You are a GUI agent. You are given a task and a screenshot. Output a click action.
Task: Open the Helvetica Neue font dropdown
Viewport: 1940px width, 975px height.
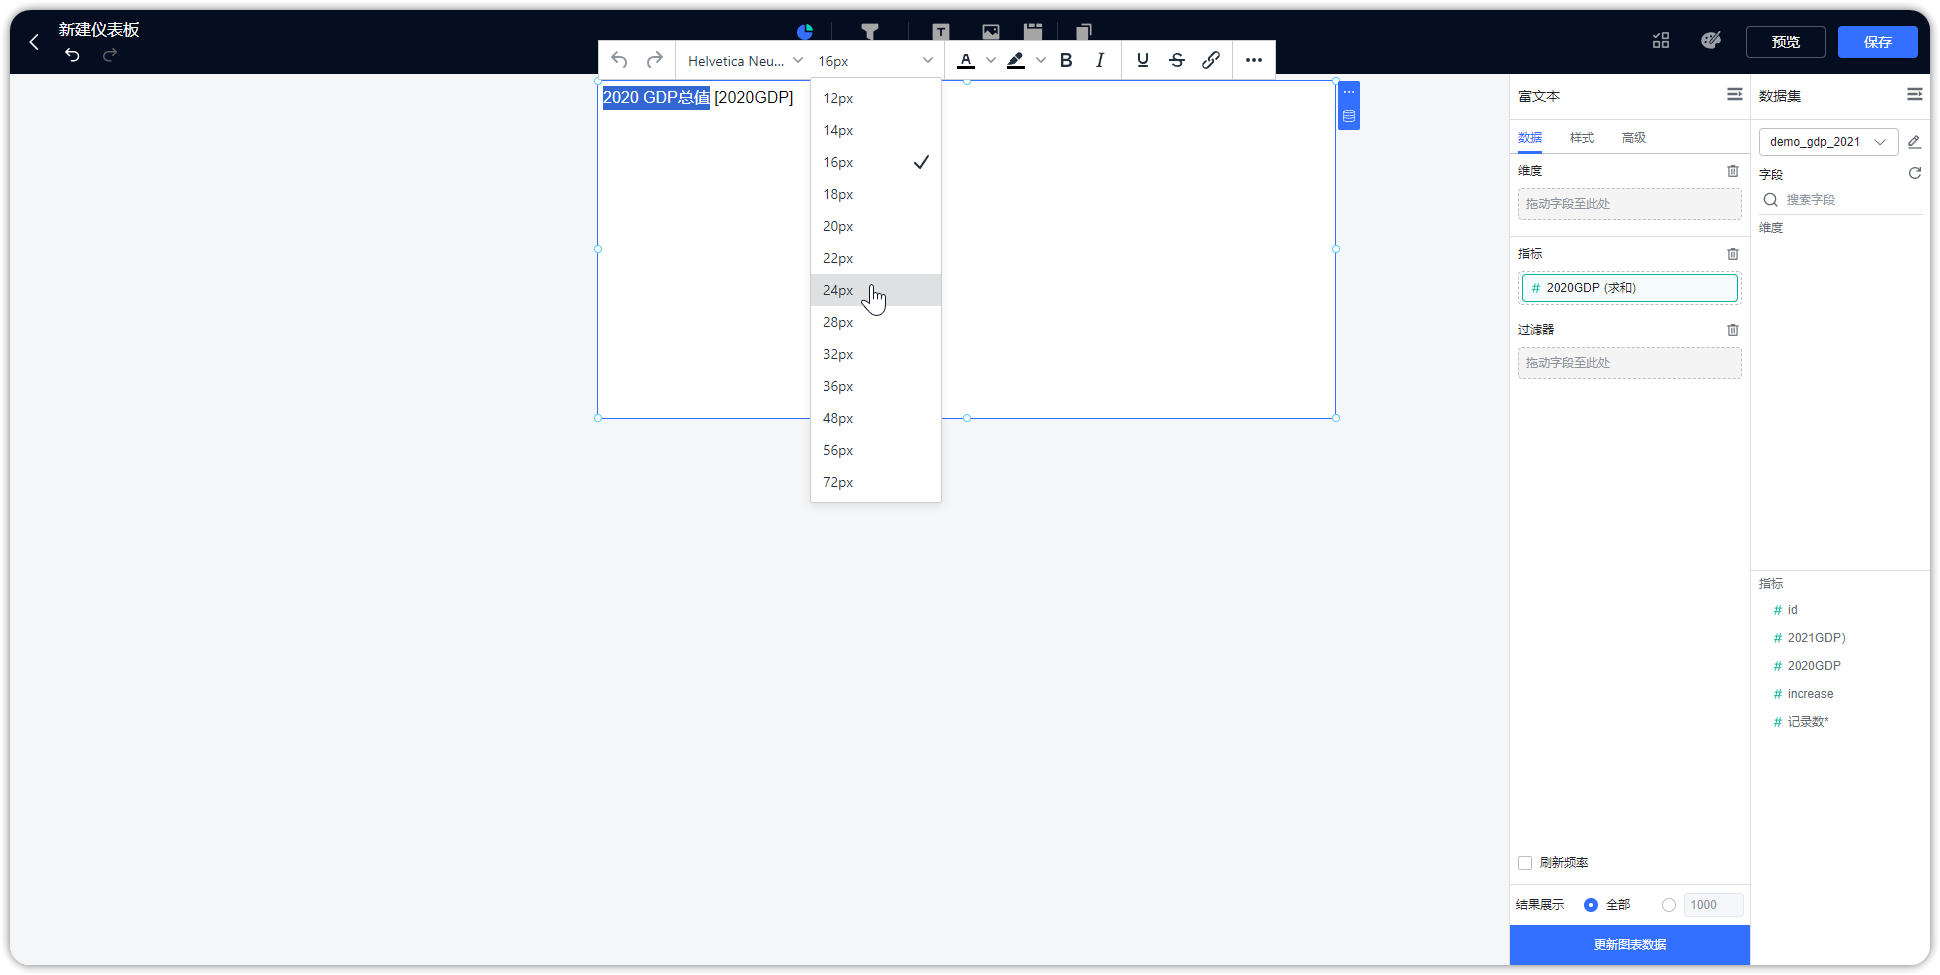745,61
